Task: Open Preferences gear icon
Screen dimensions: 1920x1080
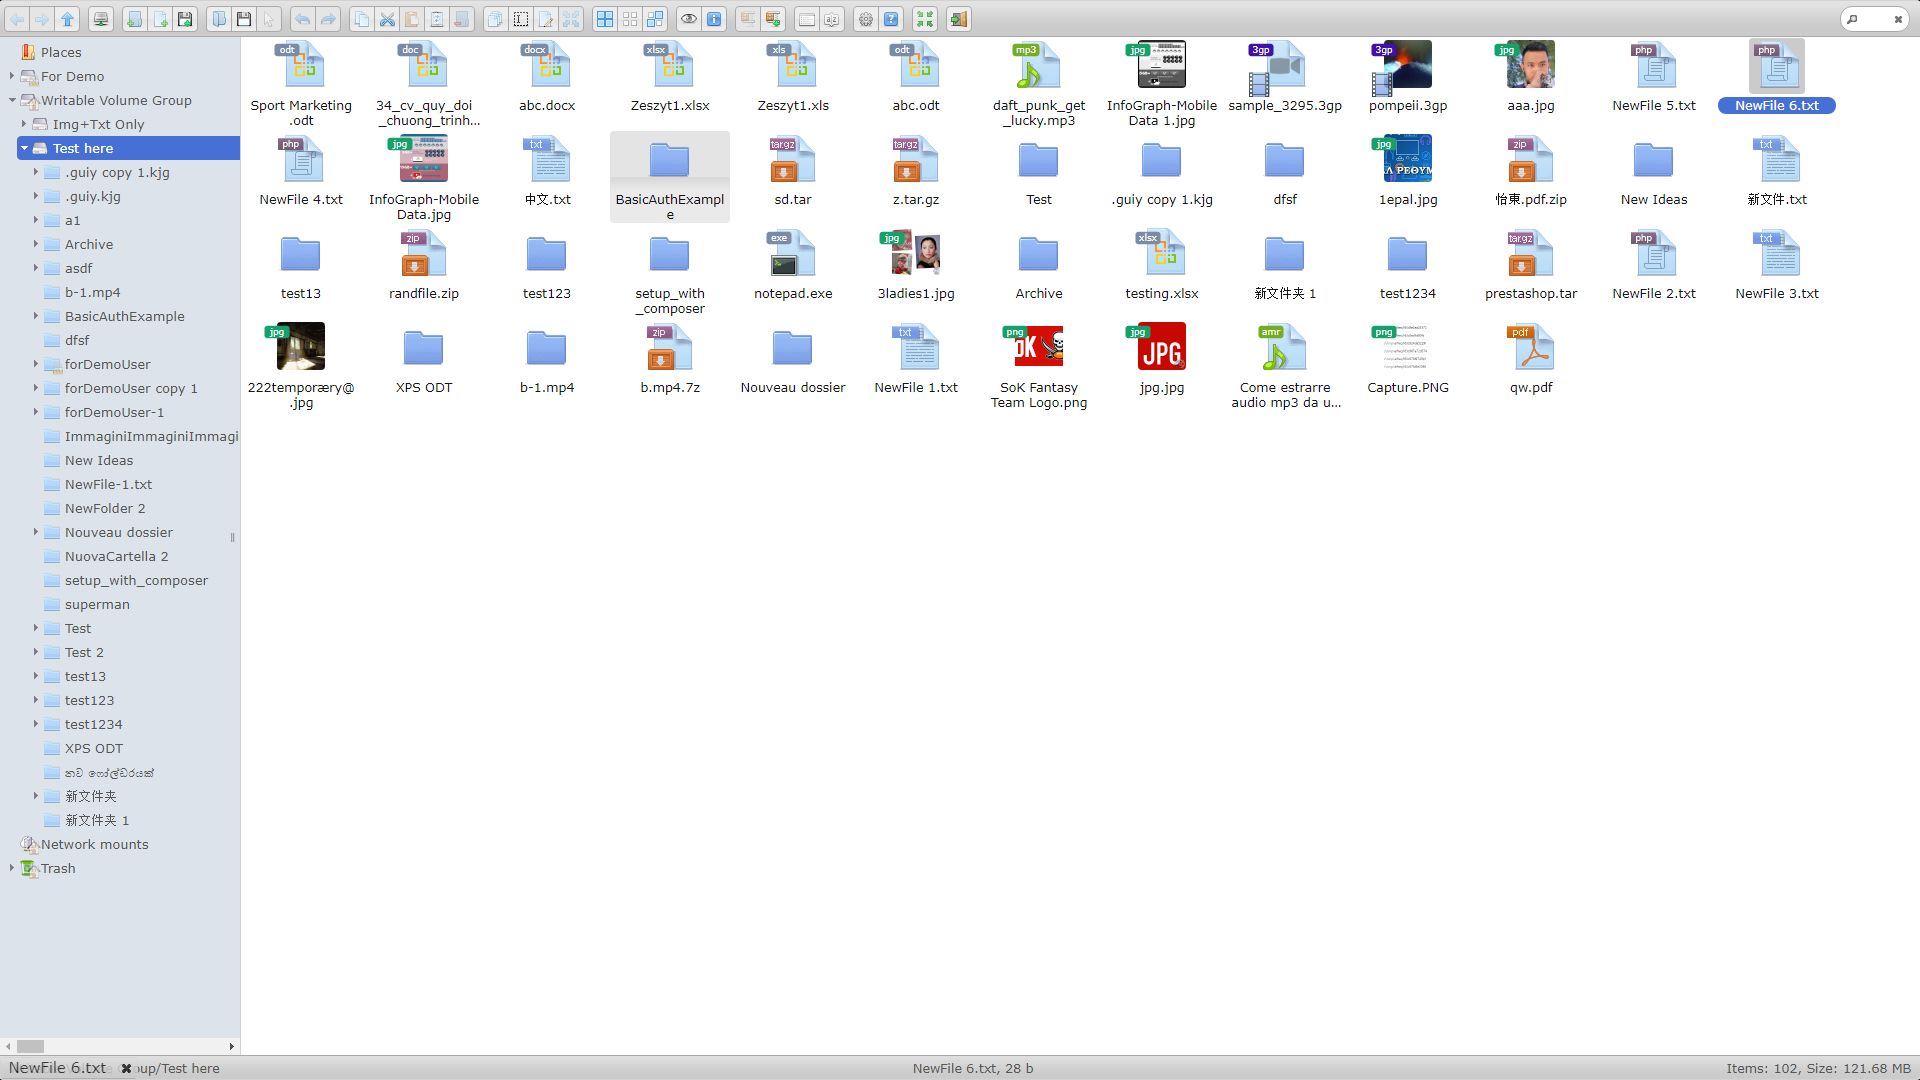Action: [x=866, y=19]
